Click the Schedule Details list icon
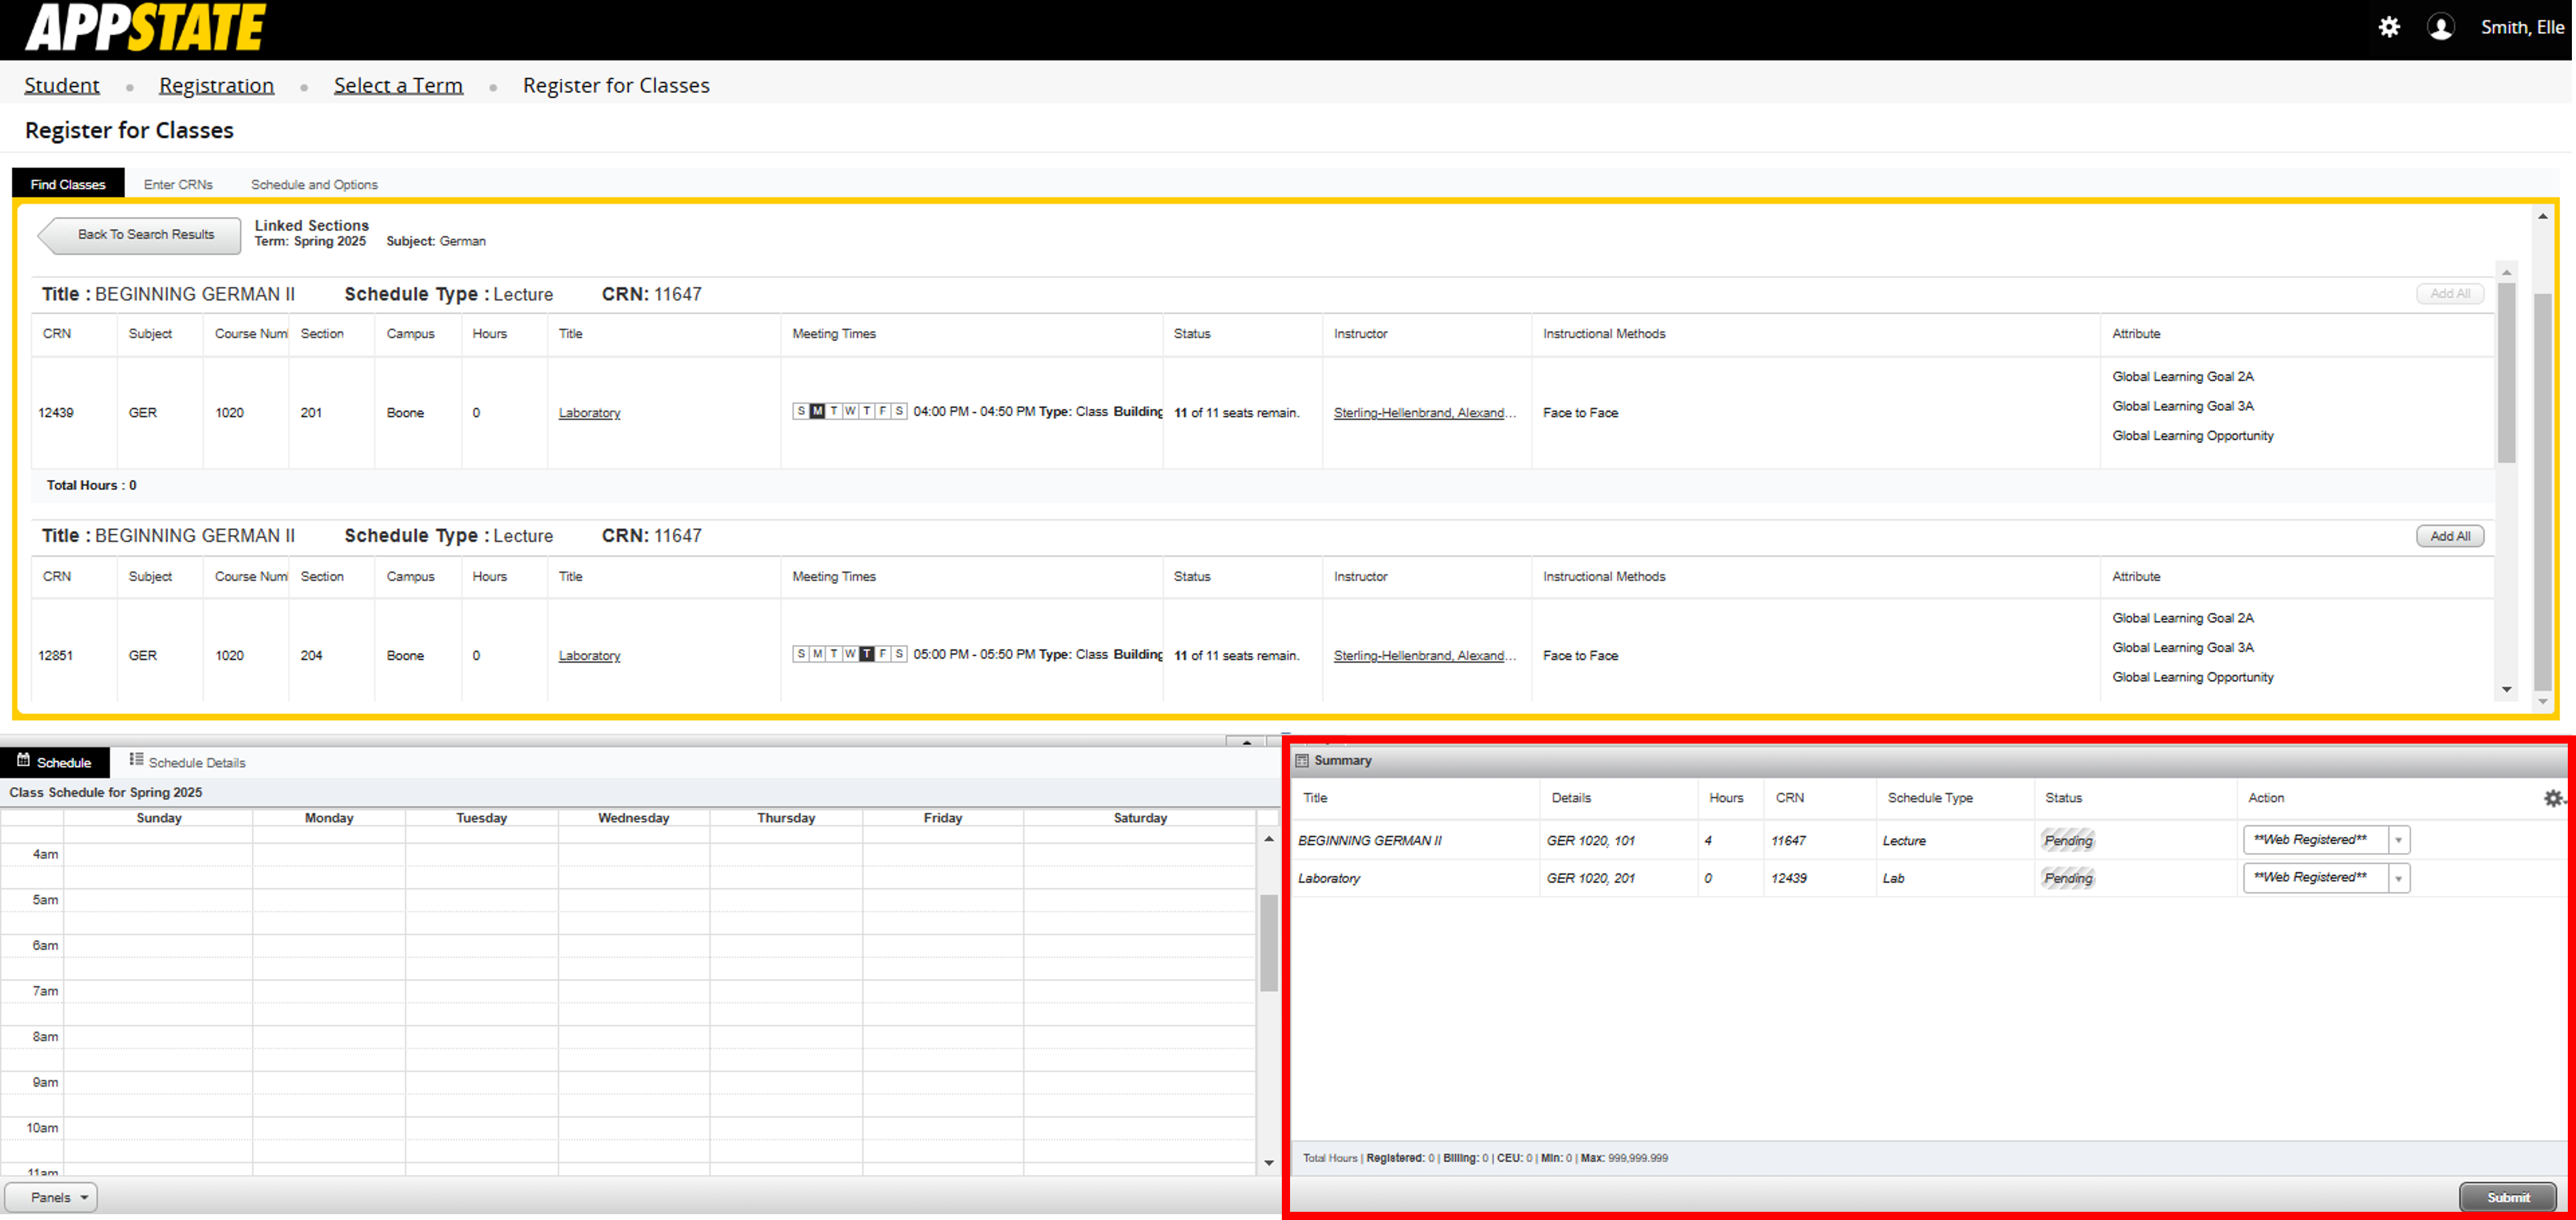The height and width of the screenshot is (1220, 2576). tap(136, 760)
